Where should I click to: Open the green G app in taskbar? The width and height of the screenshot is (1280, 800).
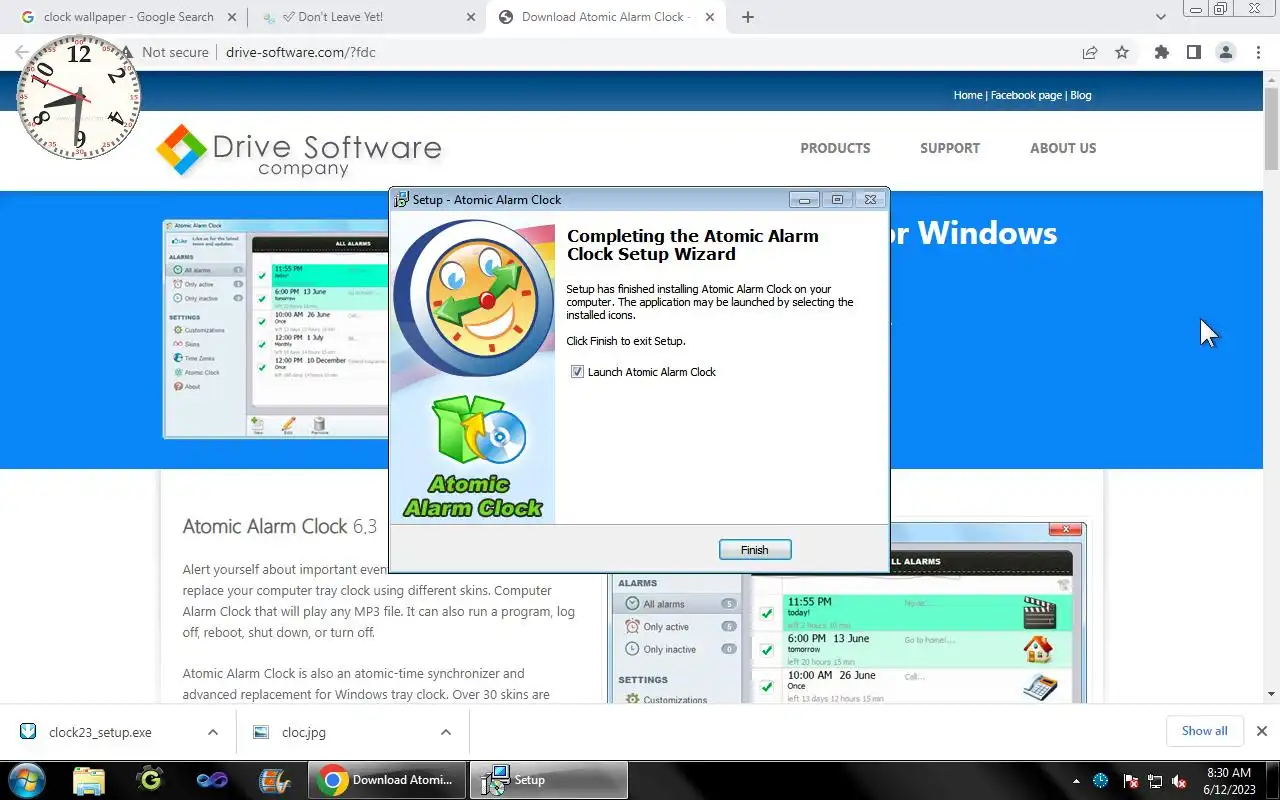click(151, 780)
